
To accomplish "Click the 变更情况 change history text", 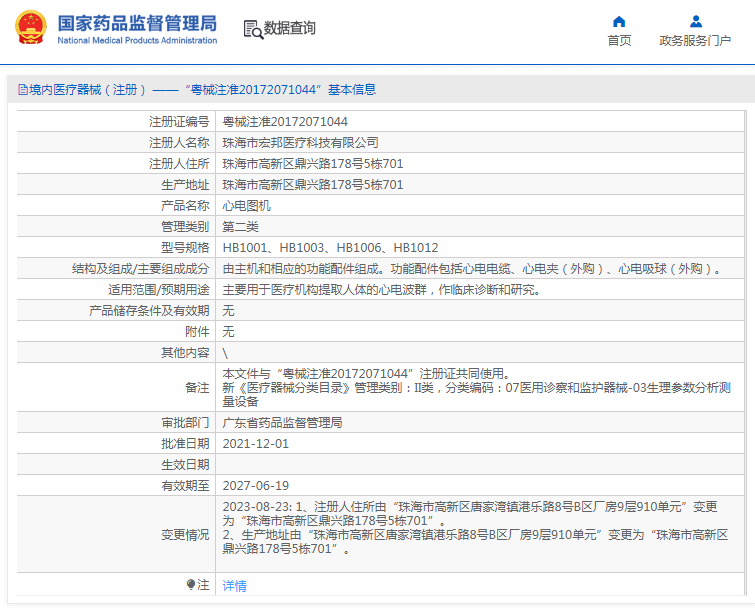I will [475, 528].
